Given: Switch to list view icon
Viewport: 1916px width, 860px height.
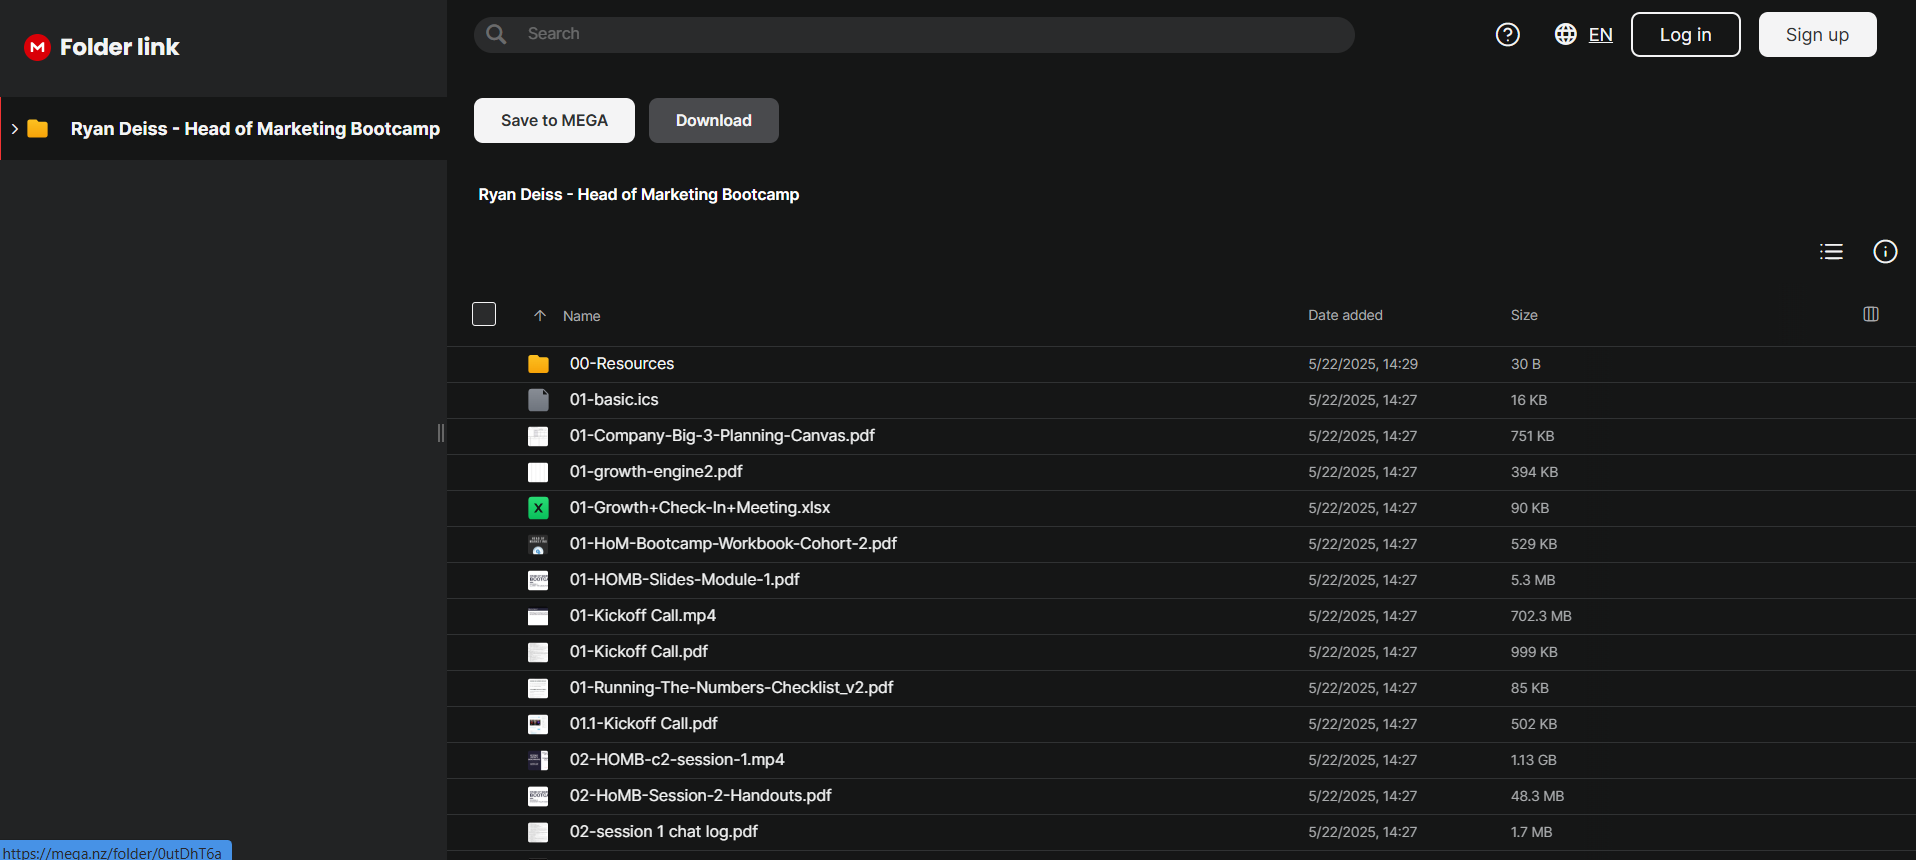Looking at the screenshot, I should point(1831,252).
